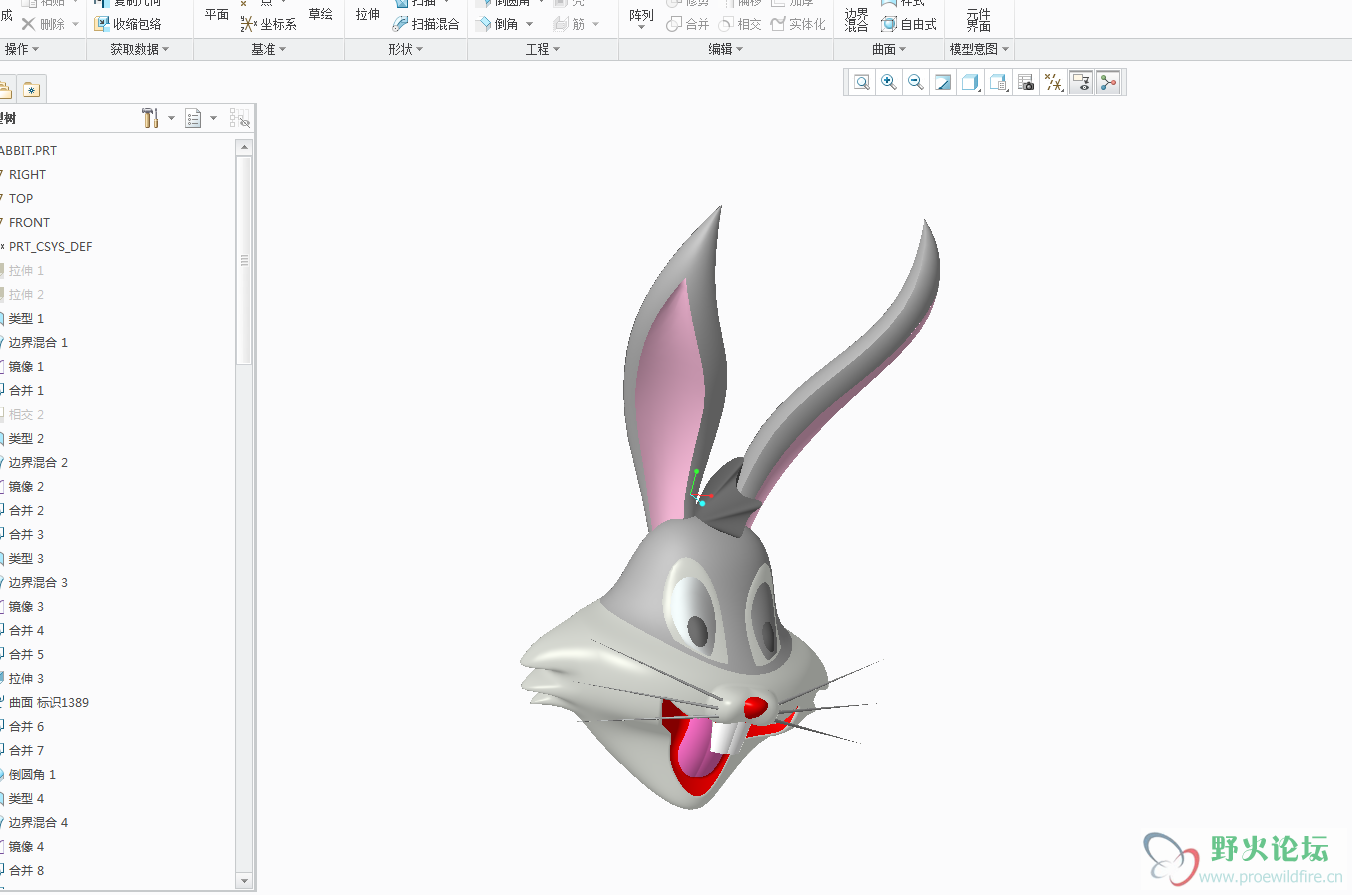
Task: Select feature 拉伸 1 in tree
Action: click(x=26, y=270)
